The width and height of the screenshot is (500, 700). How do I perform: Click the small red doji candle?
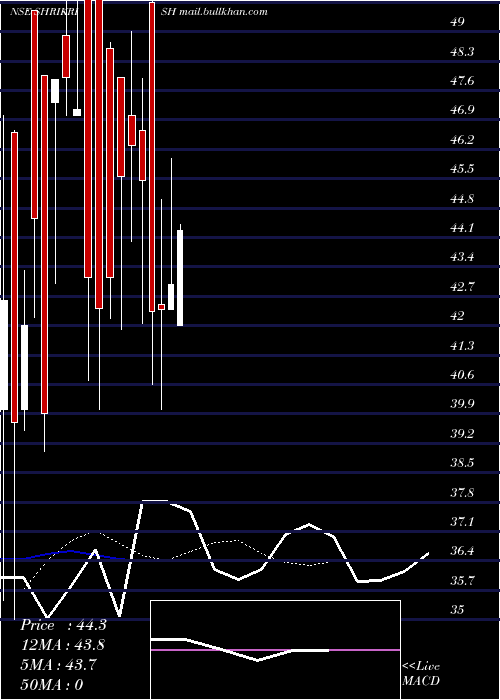tap(161, 307)
